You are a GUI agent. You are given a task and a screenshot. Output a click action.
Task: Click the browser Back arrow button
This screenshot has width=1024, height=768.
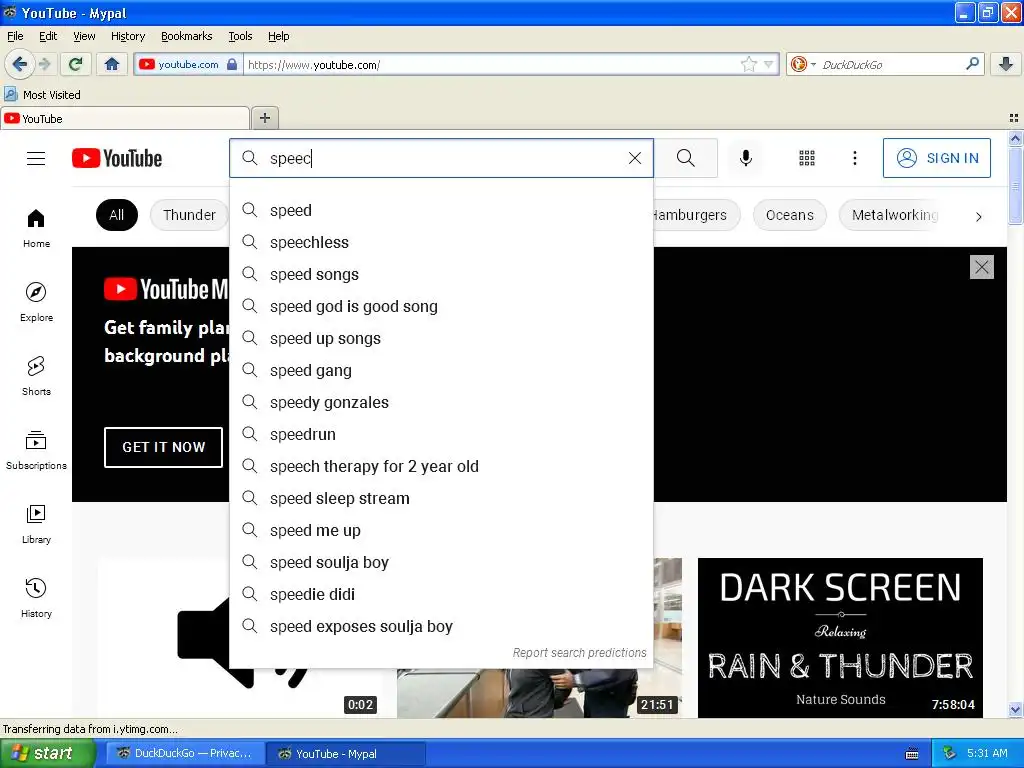pyautogui.click(x=19, y=64)
